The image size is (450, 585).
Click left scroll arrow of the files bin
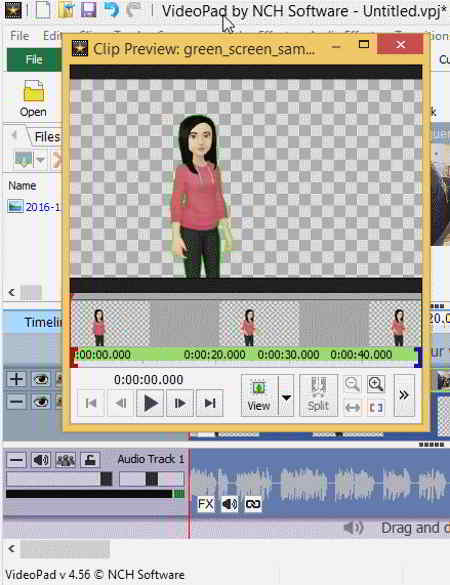click(12, 292)
